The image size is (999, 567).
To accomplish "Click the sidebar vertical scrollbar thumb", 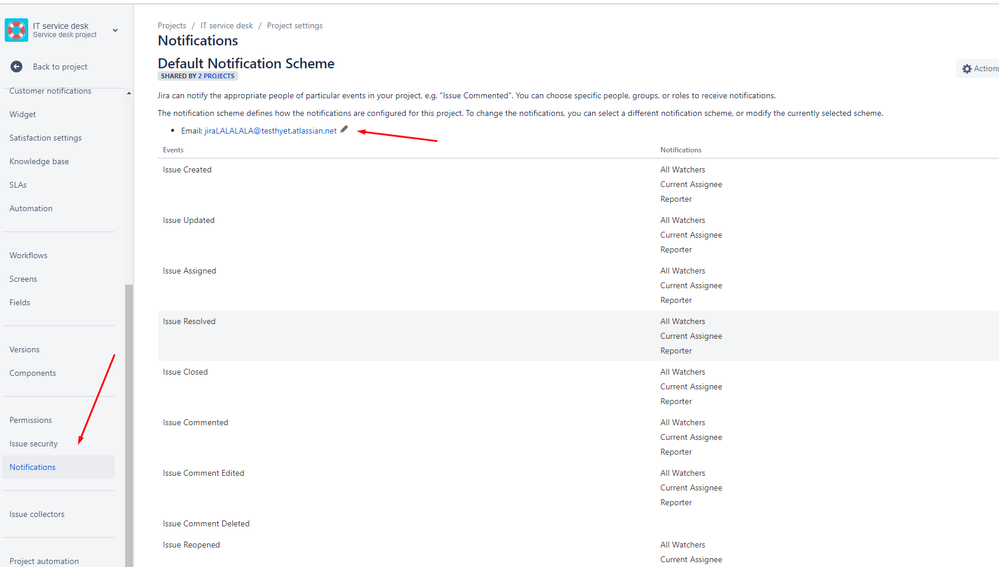I will (x=129, y=425).
